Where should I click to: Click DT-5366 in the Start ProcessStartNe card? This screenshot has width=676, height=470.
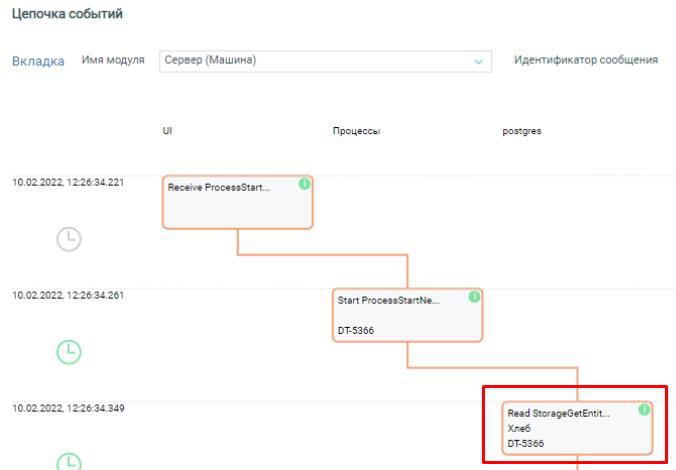click(x=356, y=330)
